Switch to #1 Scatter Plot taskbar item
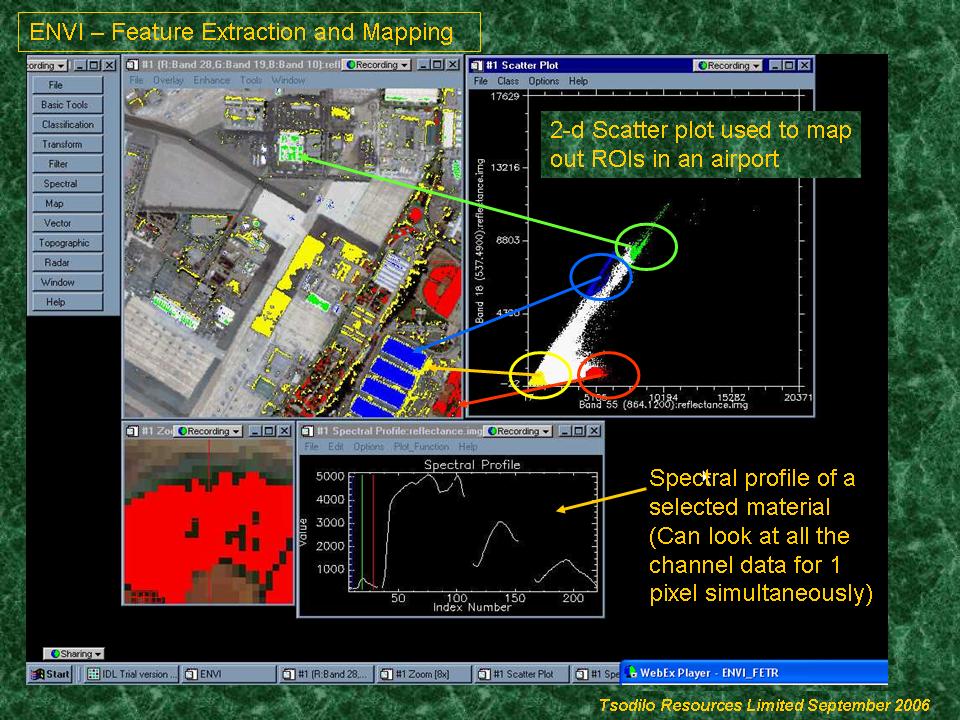Viewport: 960px width, 720px height. pos(522,674)
